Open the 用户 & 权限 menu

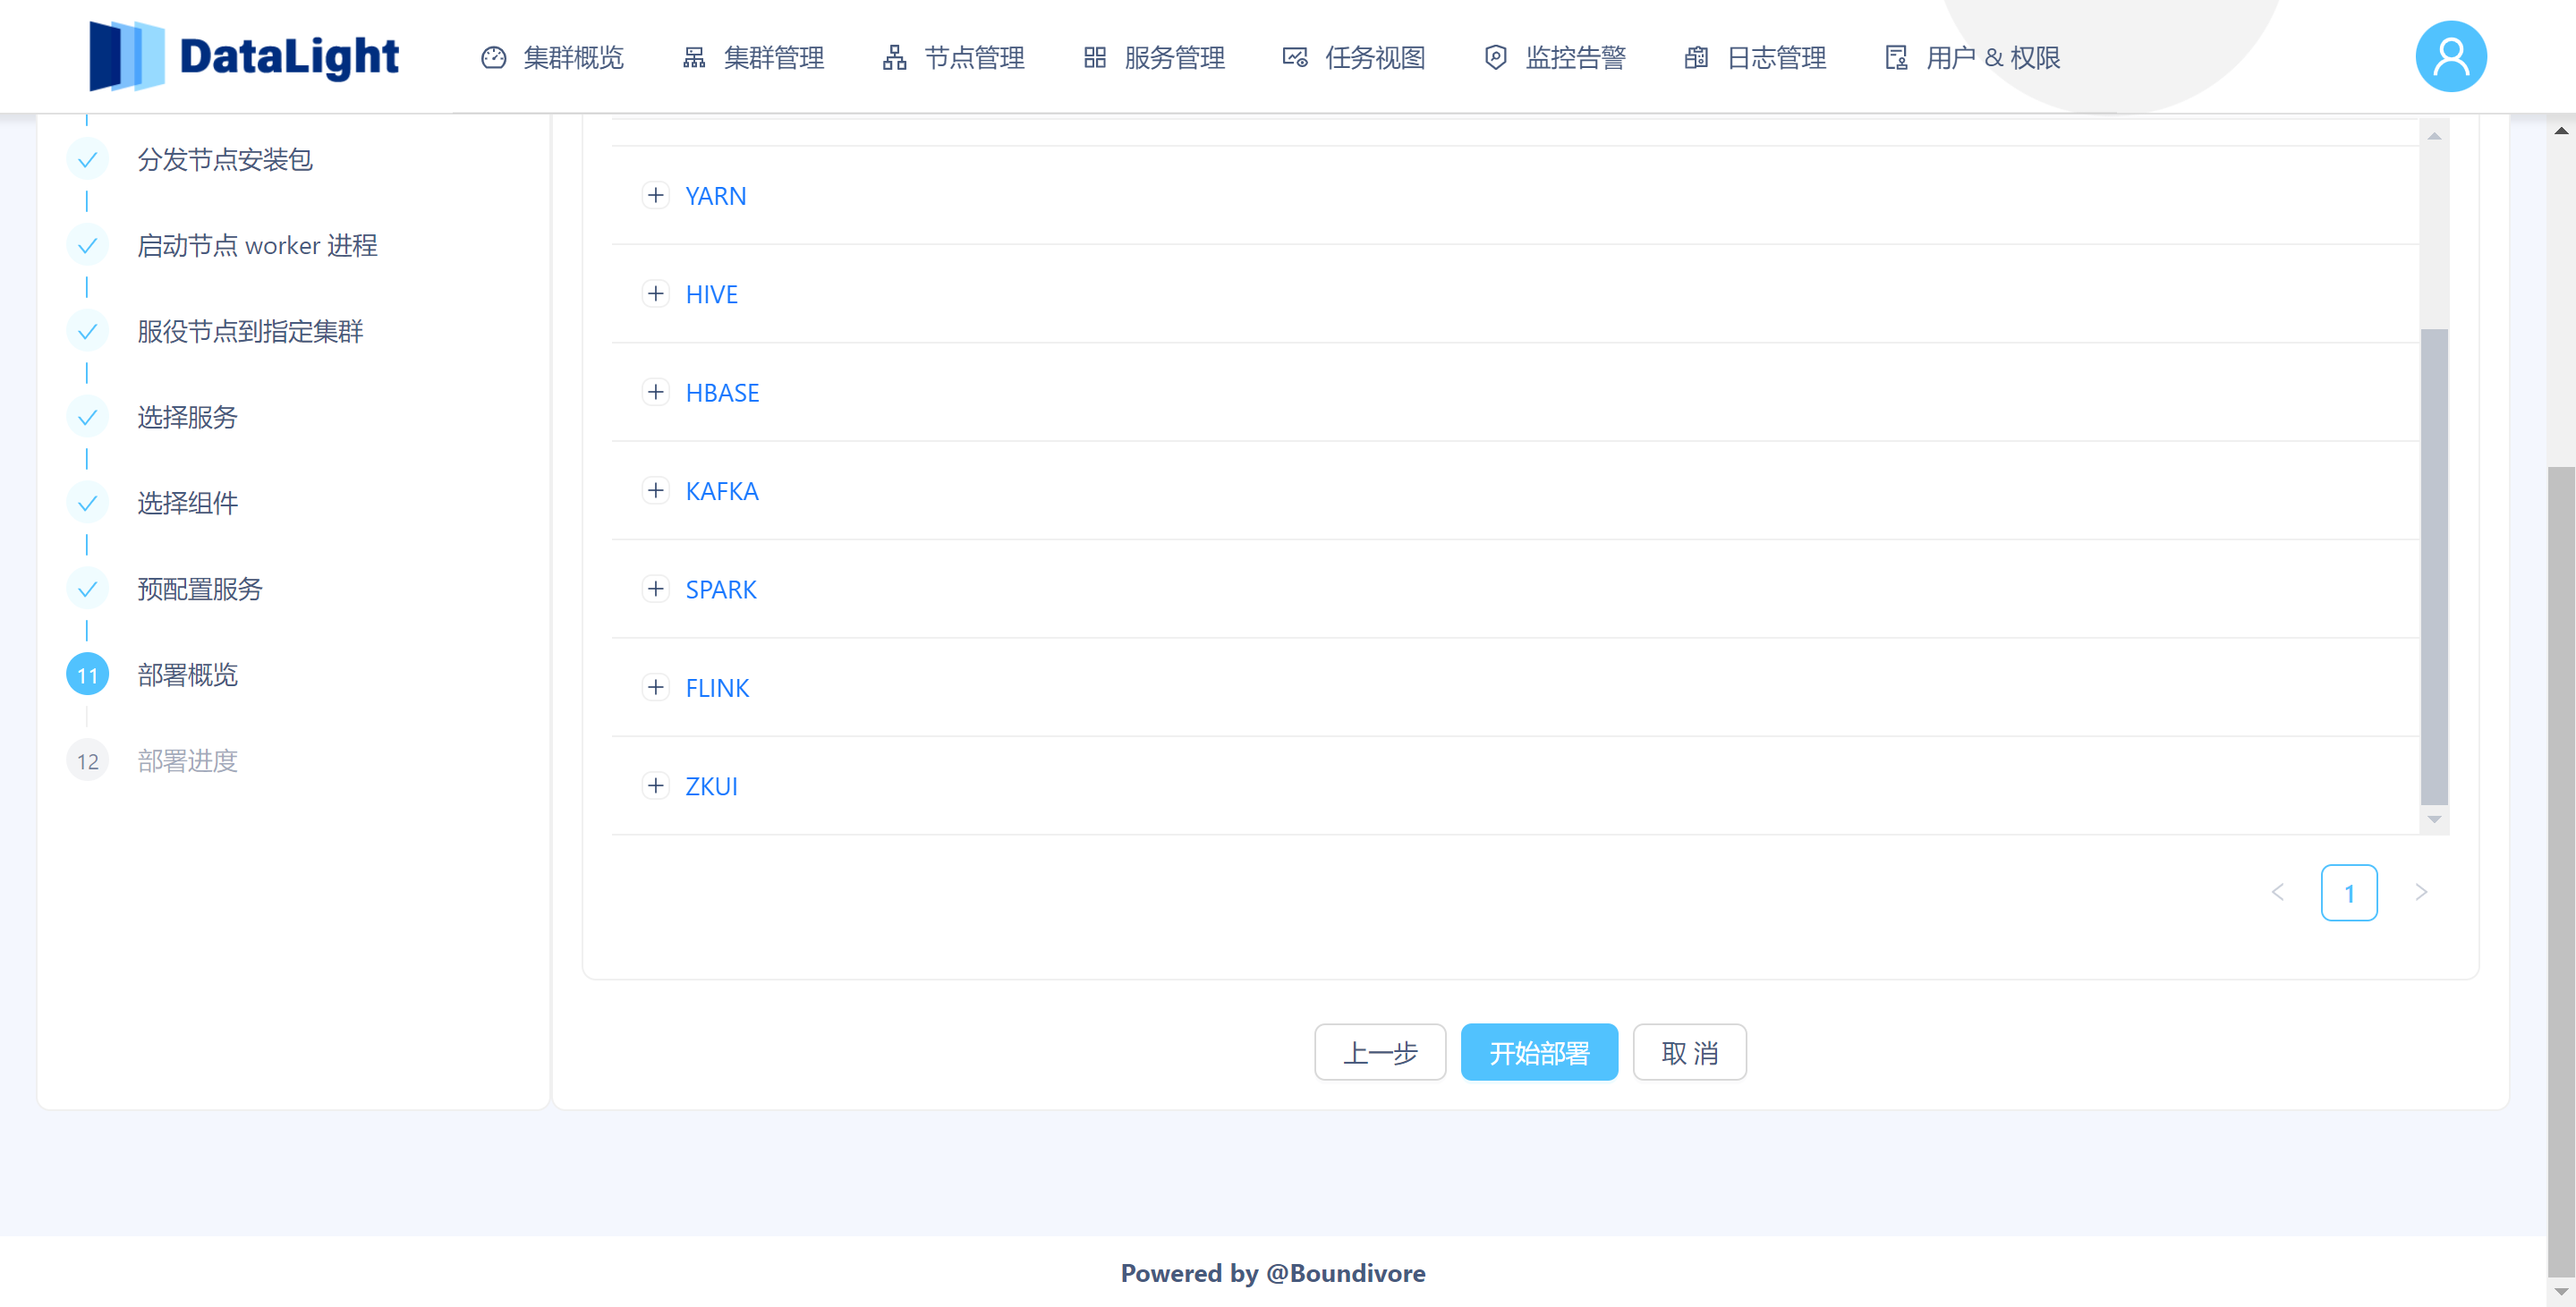1972,58
